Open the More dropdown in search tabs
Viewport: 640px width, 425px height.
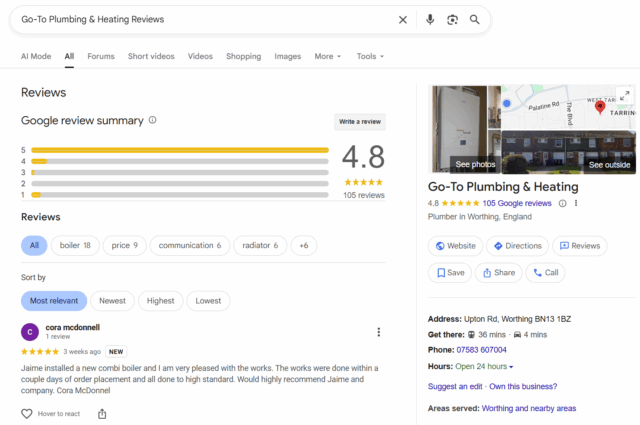pyautogui.click(x=327, y=56)
